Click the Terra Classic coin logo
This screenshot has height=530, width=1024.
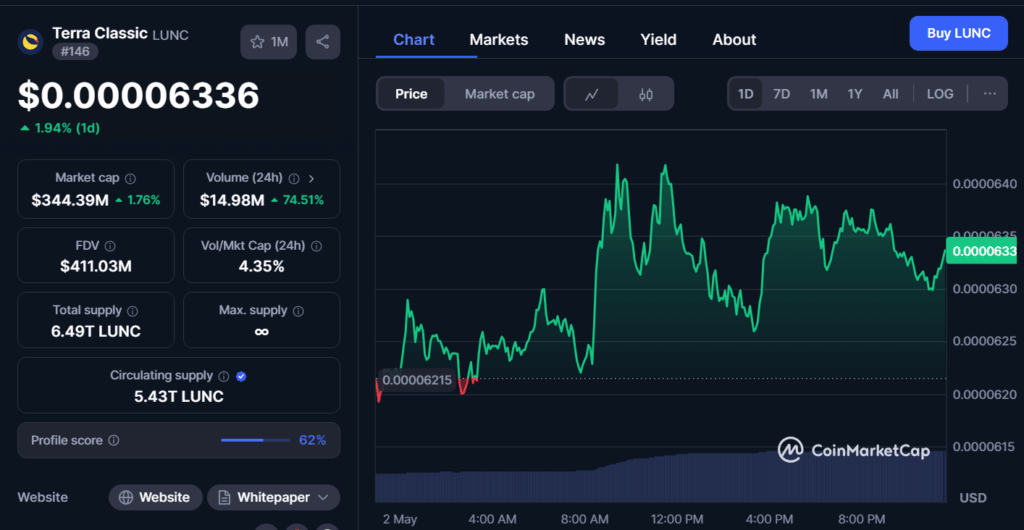(30, 42)
